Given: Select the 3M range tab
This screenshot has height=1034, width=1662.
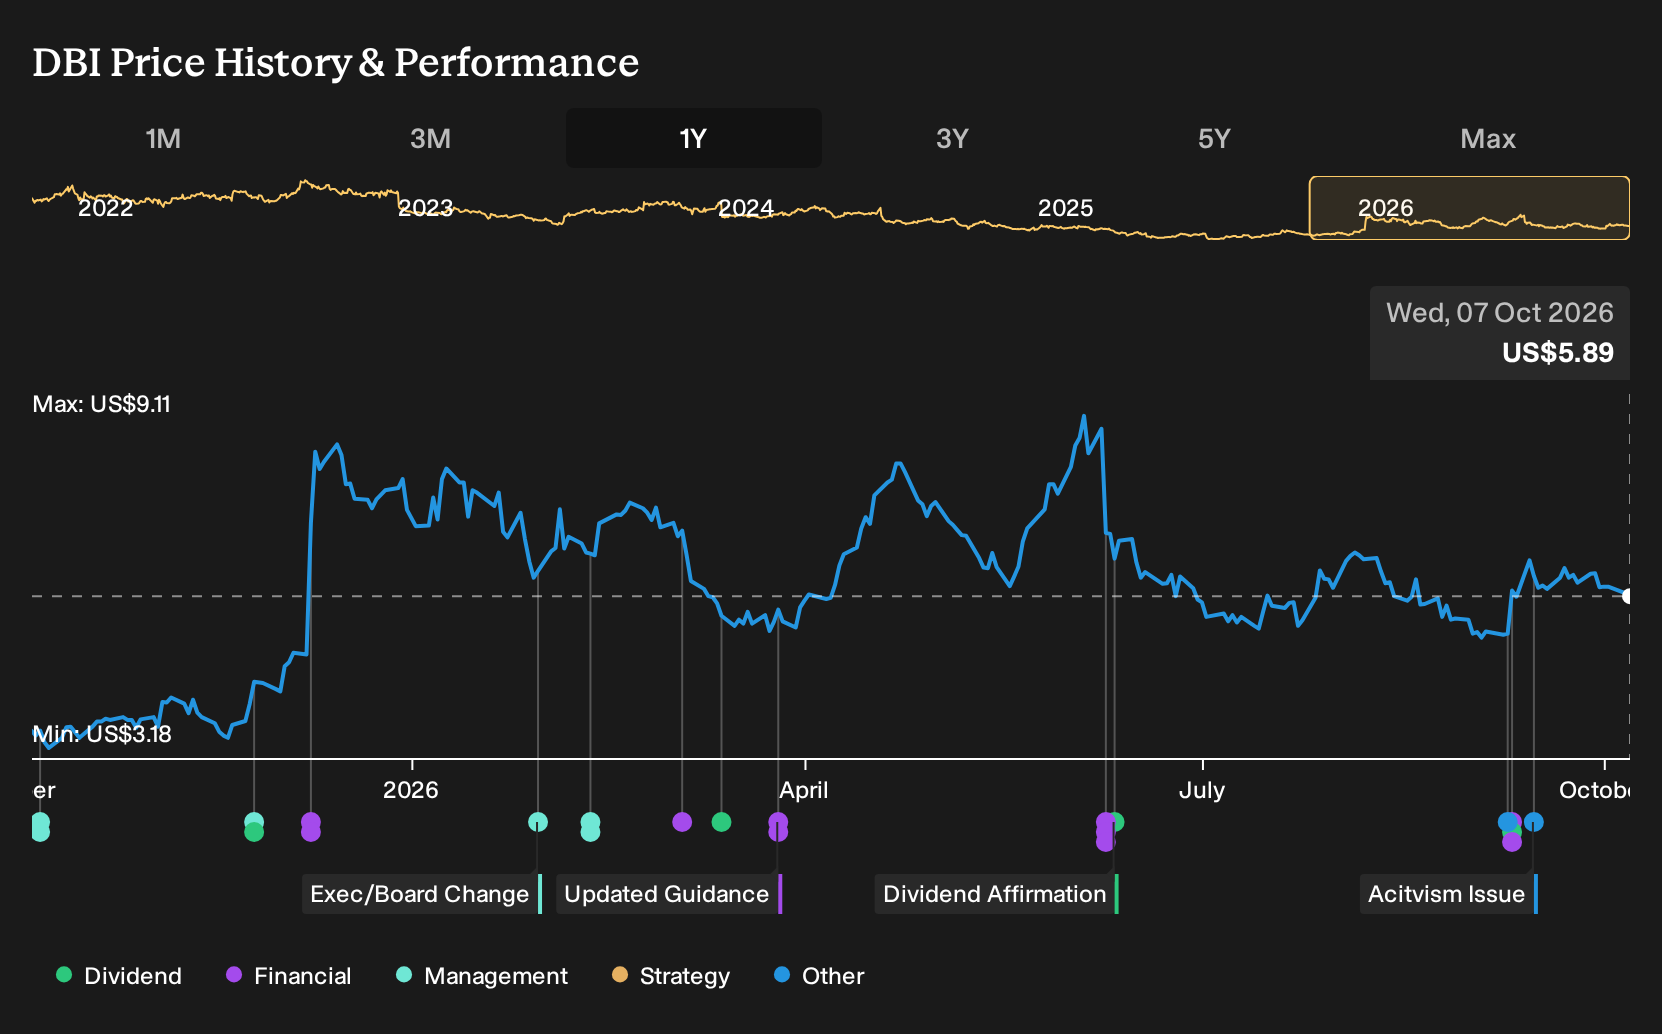Looking at the screenshot, I should click(430, 138).
